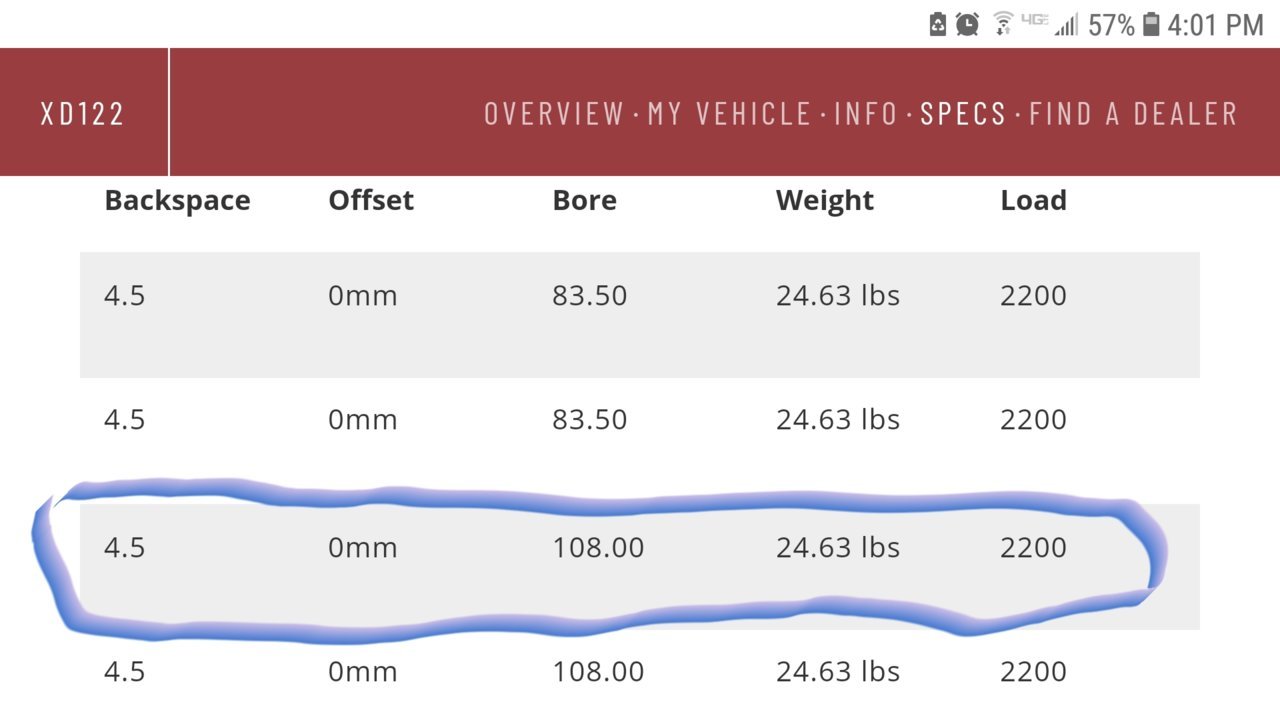Viewport: 1280px width, 720px height.
Task: Tap the clock showing 4:01 PM
Action: click(1216, 25)
